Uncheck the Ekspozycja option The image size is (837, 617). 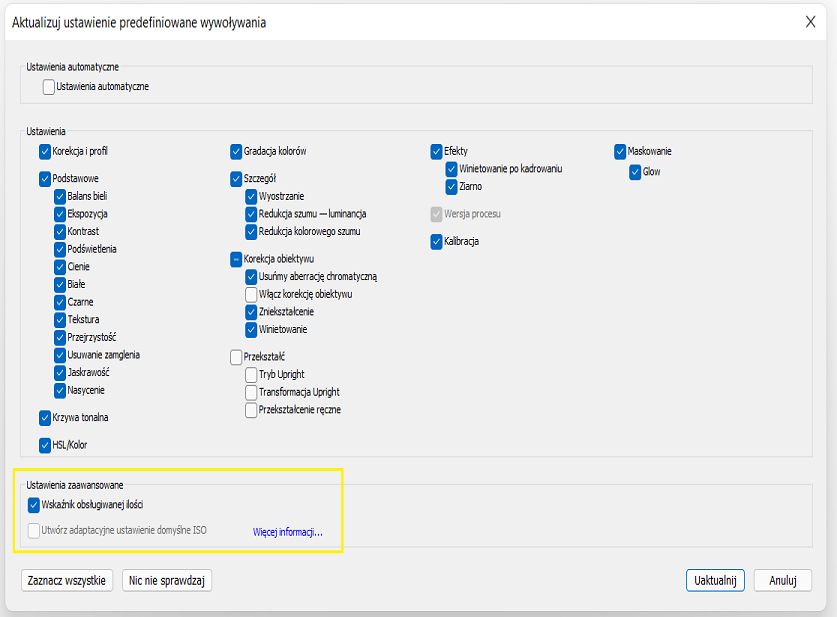coord(60,214)
